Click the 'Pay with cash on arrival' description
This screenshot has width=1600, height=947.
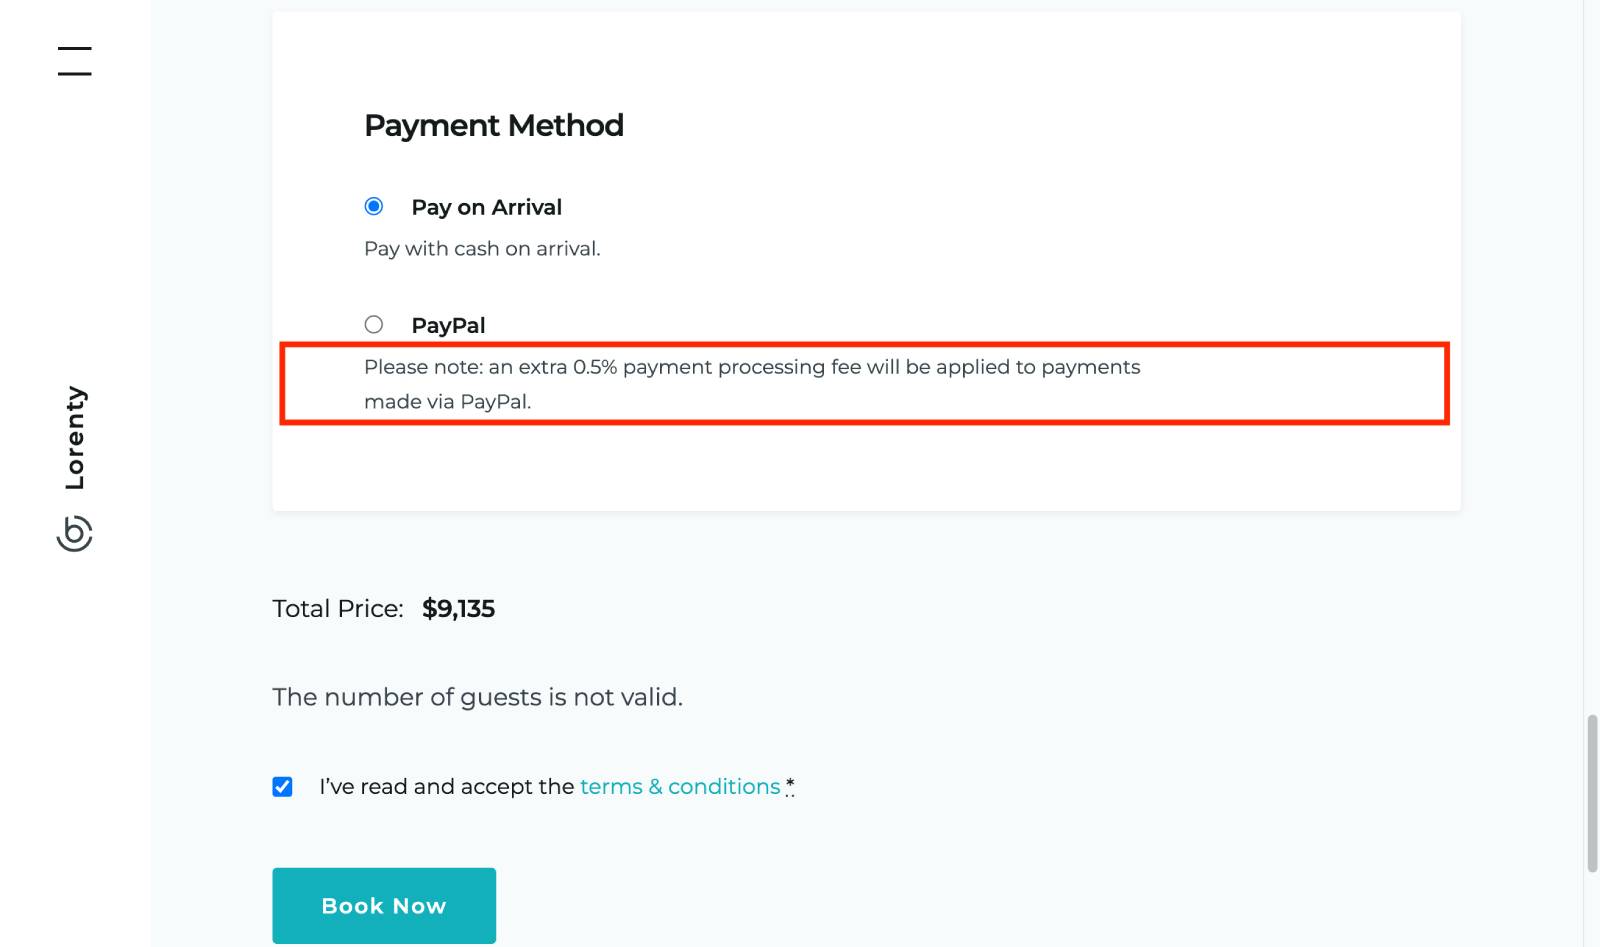[x=482, y=249]
